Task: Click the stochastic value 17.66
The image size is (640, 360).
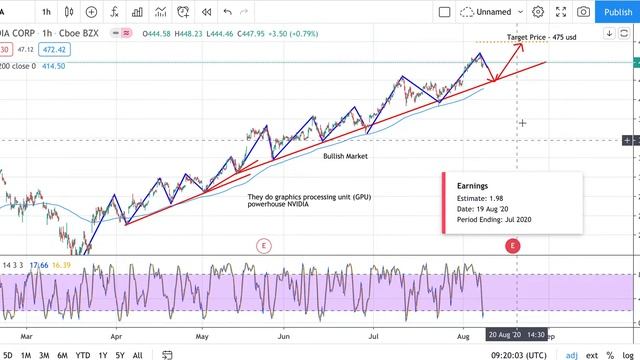Action: 39,265
